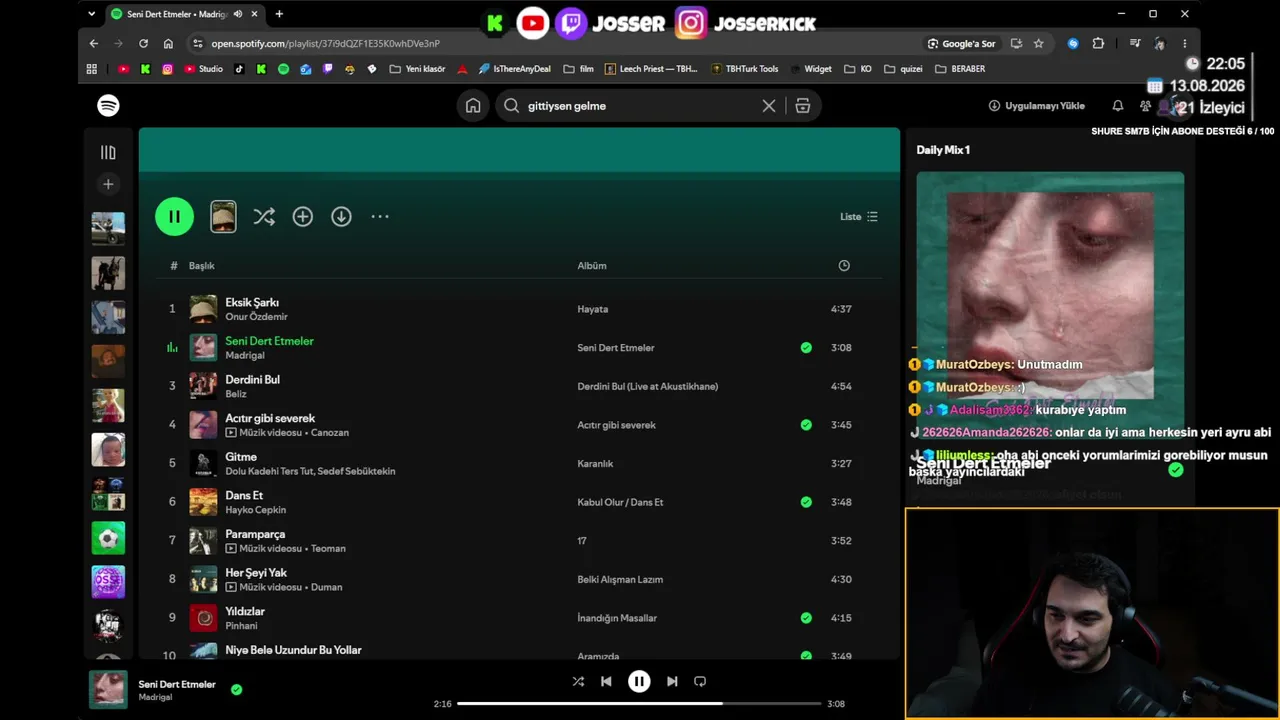This screenshot has width=1280, height=720.
Task: Toggle saved checkmark for 'Acıtır gibi severek' row
Action: point(806,425)
